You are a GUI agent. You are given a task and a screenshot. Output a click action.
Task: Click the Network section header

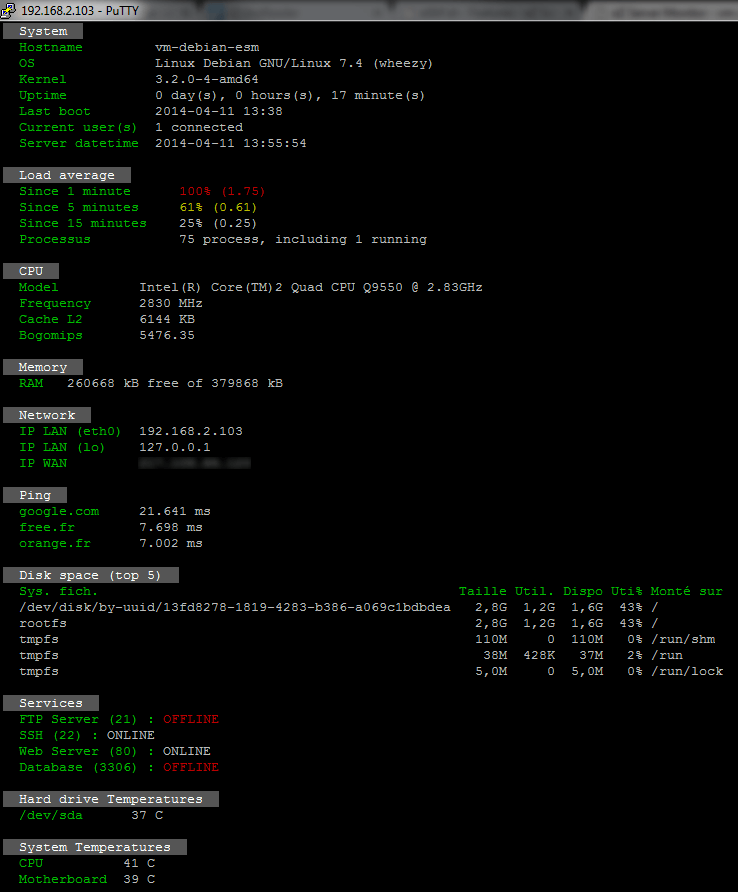(x=47, y=415)
